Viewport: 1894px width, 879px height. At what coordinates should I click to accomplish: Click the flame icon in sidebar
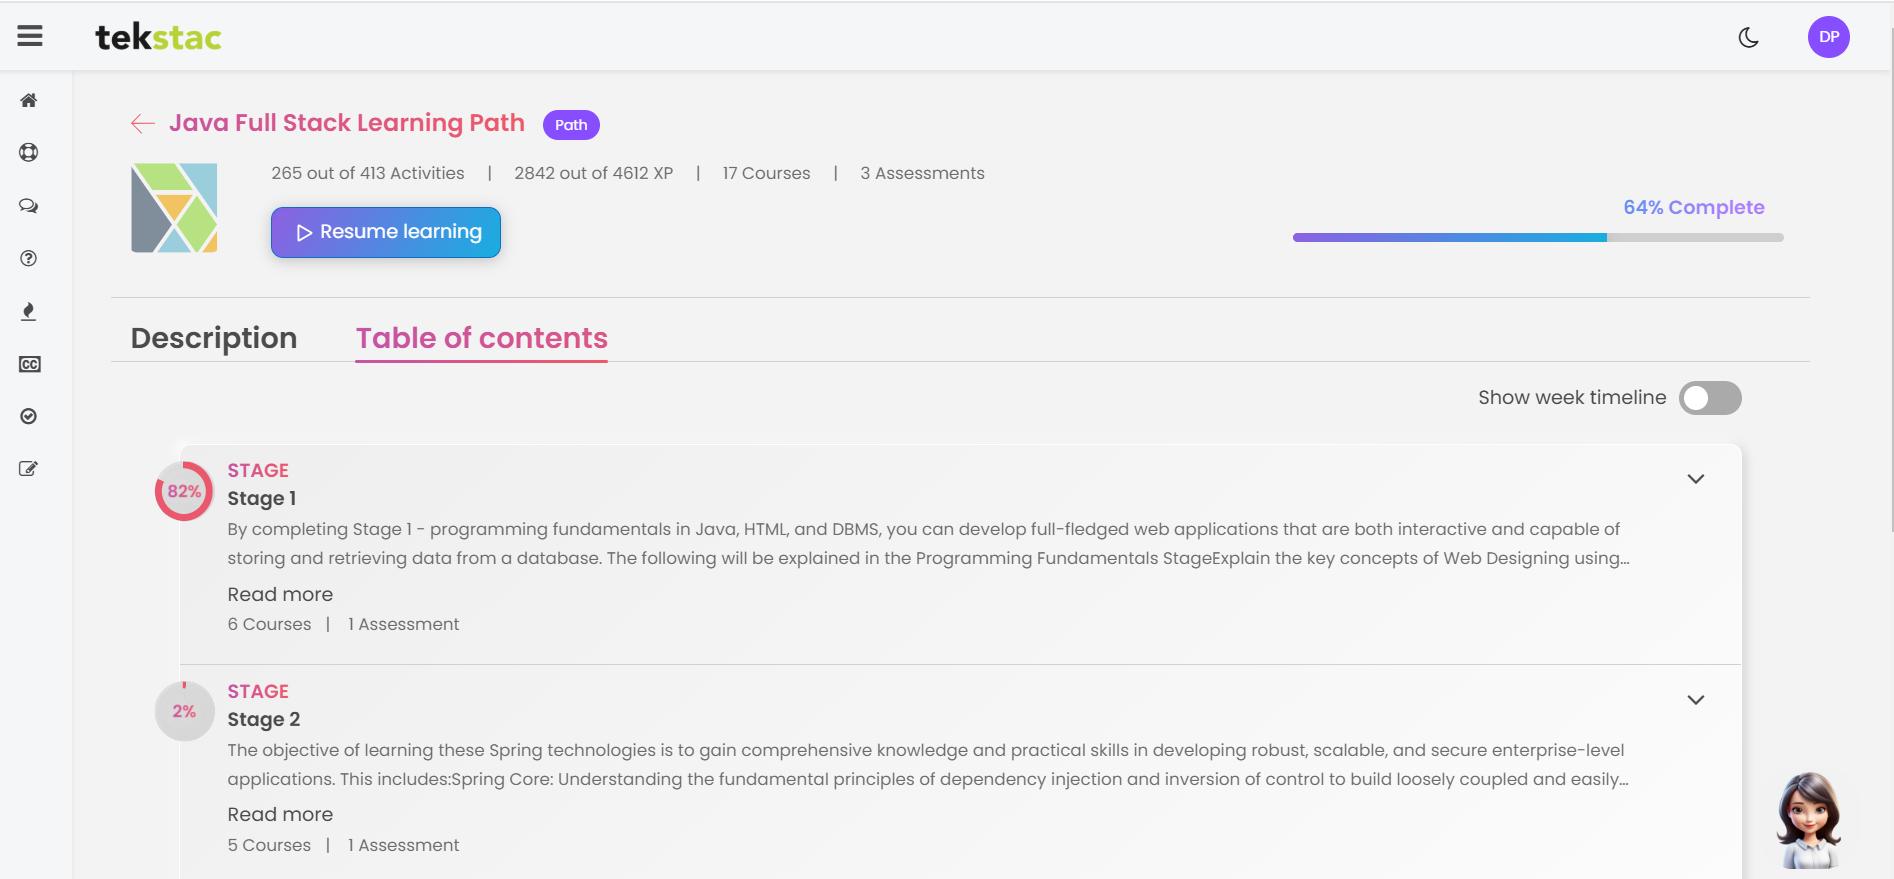point(29,312)
